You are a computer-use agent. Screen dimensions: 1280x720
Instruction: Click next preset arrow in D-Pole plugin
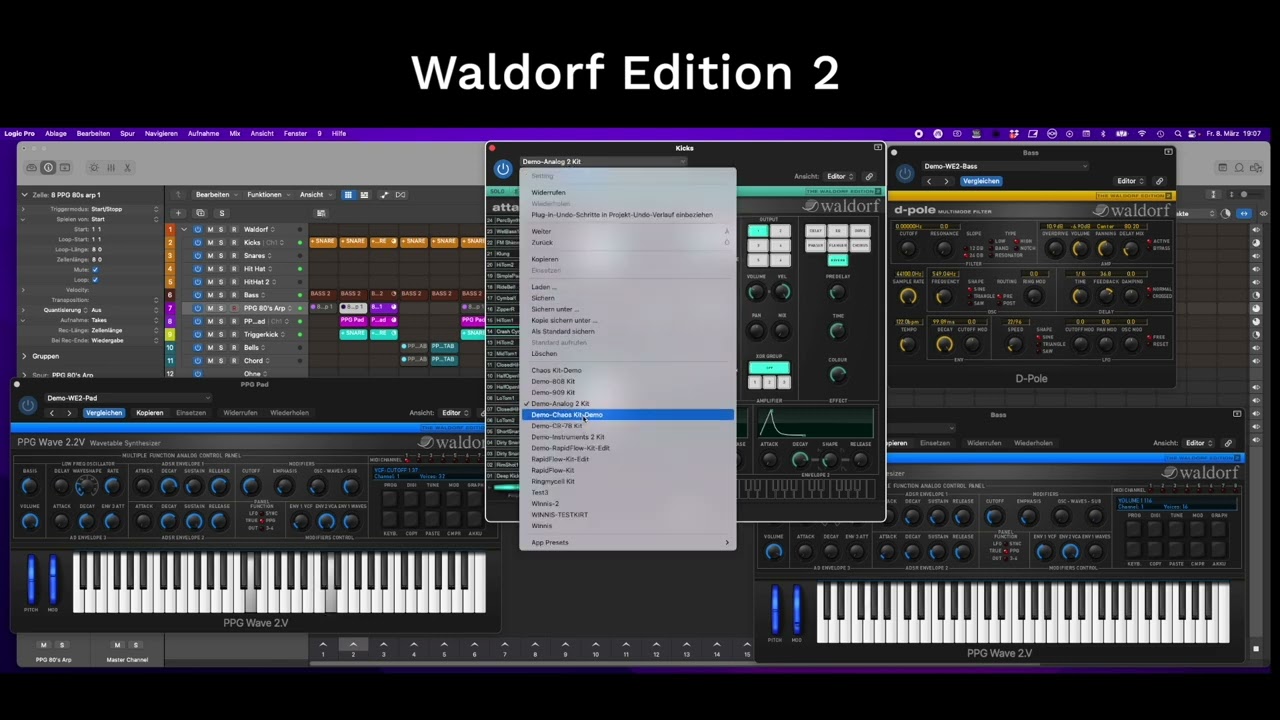click(x=946, y=181)
